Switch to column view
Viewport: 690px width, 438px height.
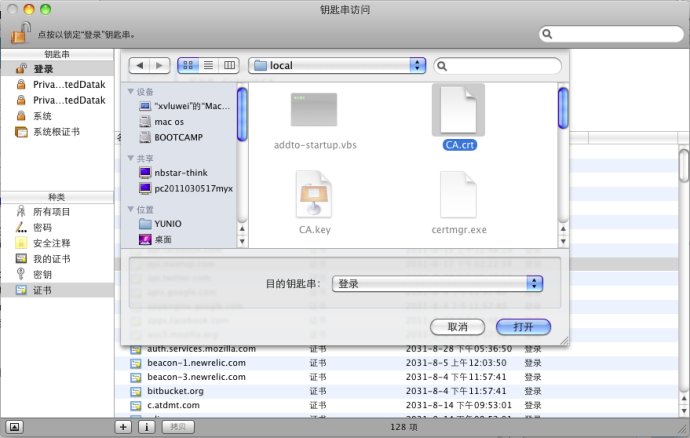pos(229,66)
